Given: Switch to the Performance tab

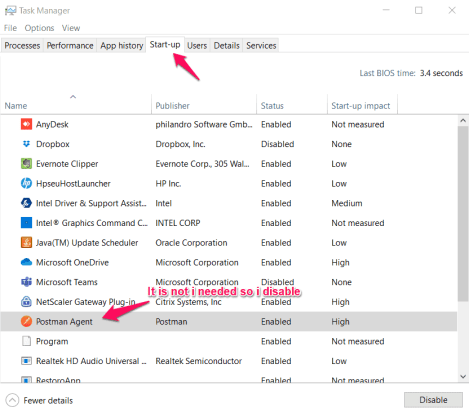Looking at the screenshot, I should [x=70, y=46].
